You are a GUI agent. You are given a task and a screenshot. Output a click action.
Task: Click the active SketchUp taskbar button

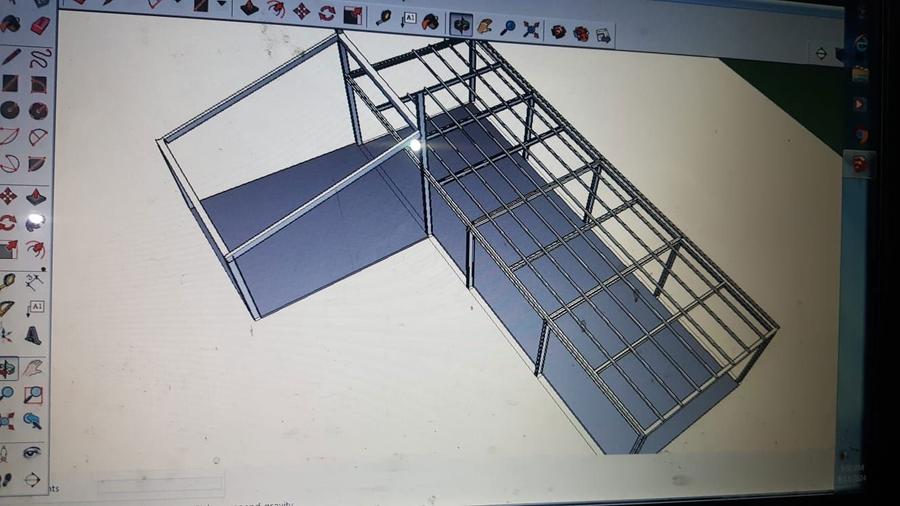tap(859, 165)
